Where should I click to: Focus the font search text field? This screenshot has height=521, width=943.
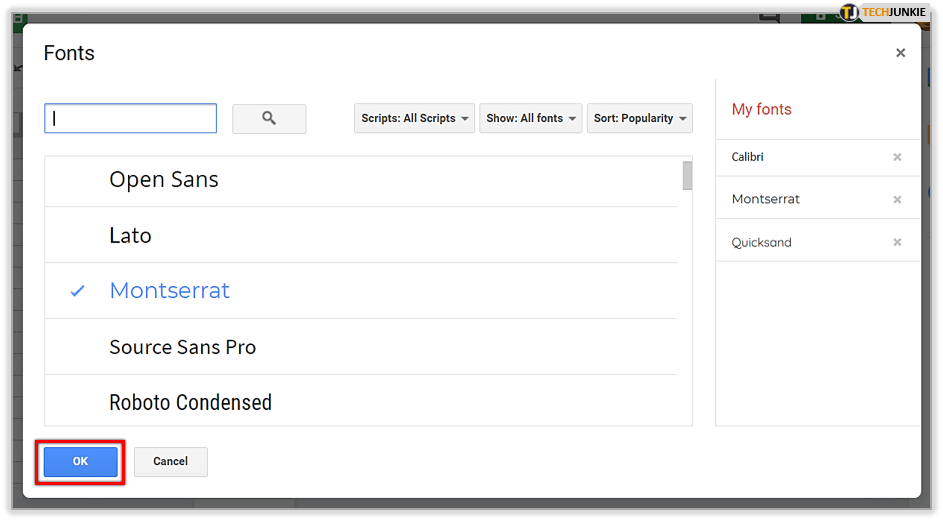coord(131,118)
